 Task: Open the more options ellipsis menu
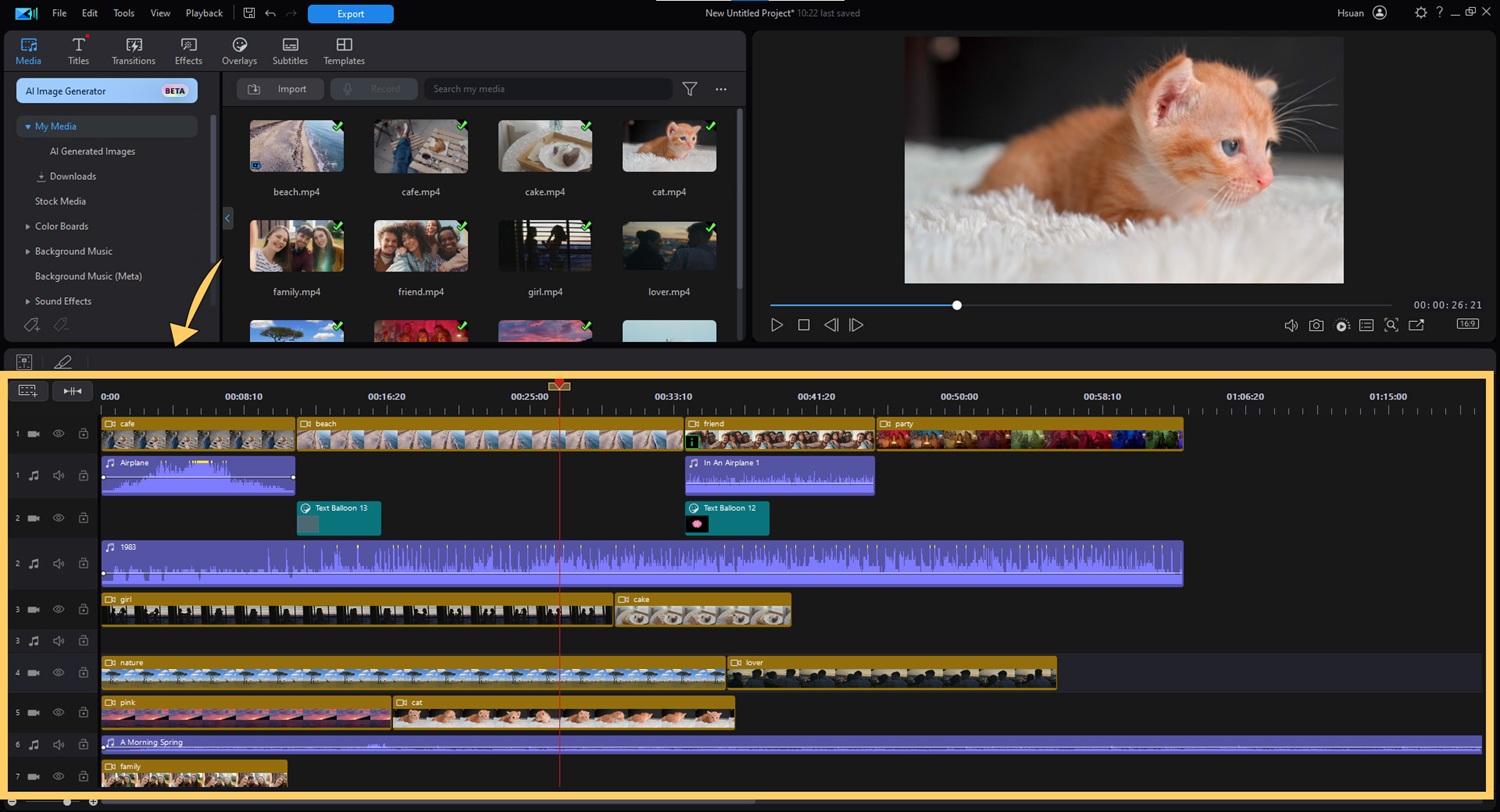(x=721, y=89)
